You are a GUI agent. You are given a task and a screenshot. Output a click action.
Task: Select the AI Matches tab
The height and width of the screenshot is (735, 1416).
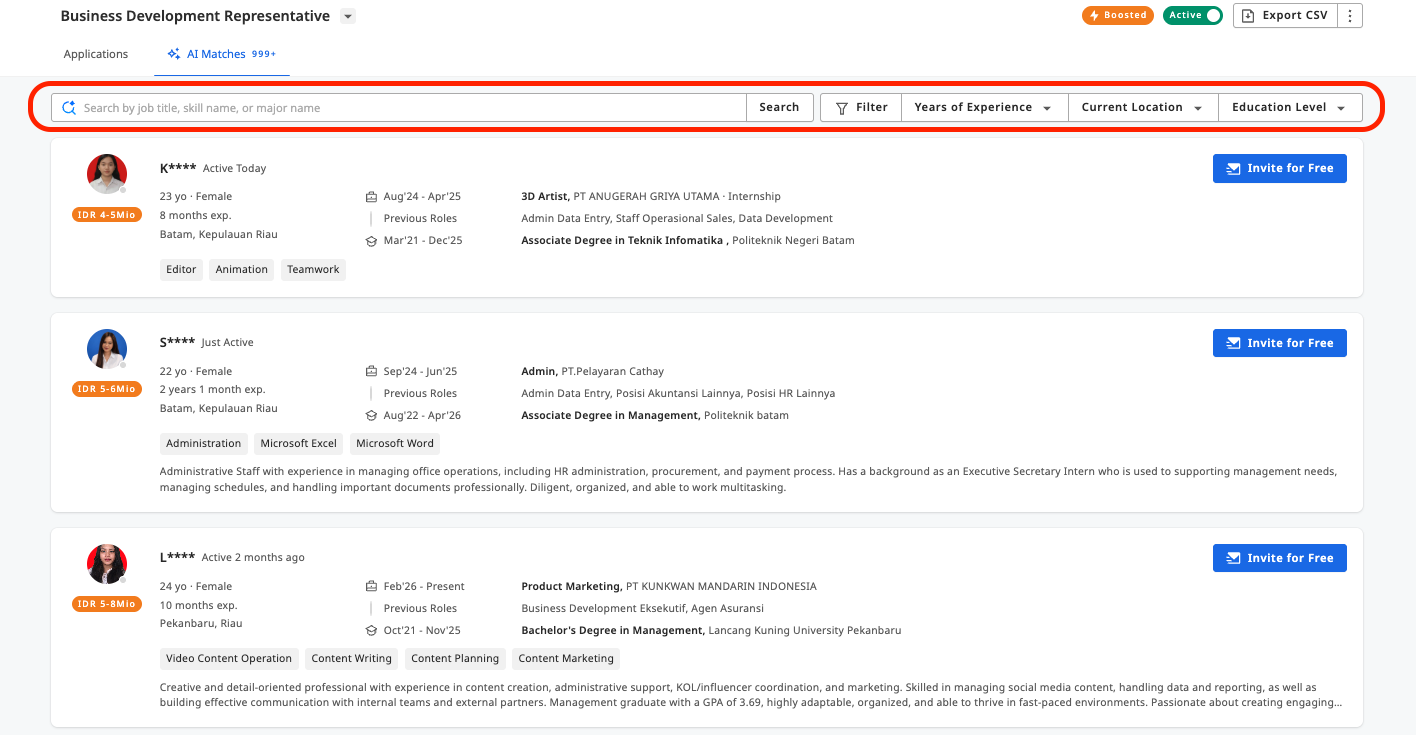tap(221, 54)
